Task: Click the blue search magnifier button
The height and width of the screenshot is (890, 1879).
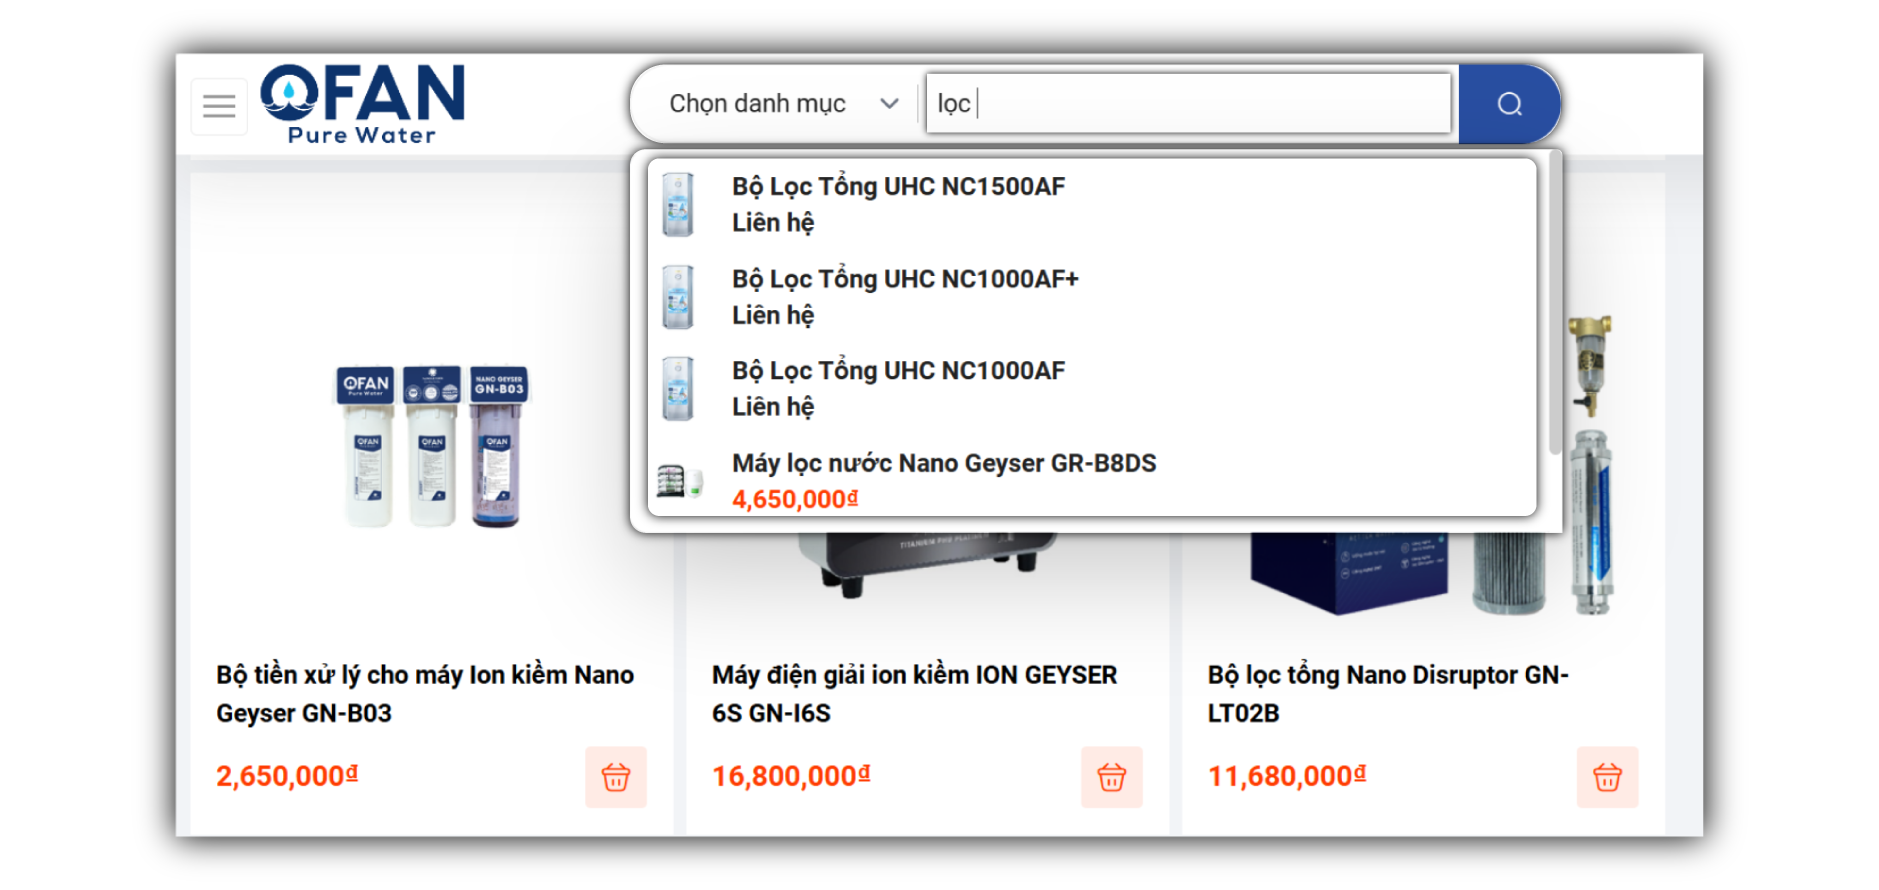Action: (1508, 104)
